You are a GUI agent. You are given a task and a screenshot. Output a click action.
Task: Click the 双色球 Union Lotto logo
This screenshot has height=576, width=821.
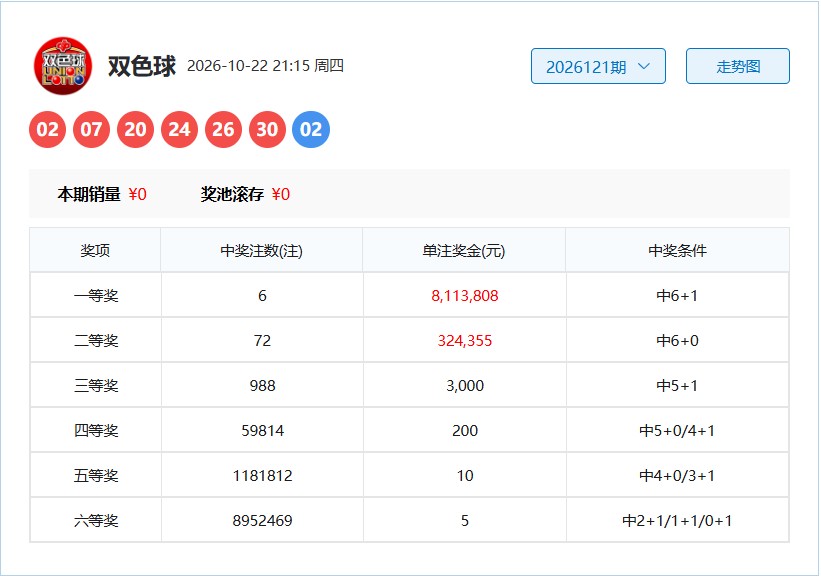point(63,66)
